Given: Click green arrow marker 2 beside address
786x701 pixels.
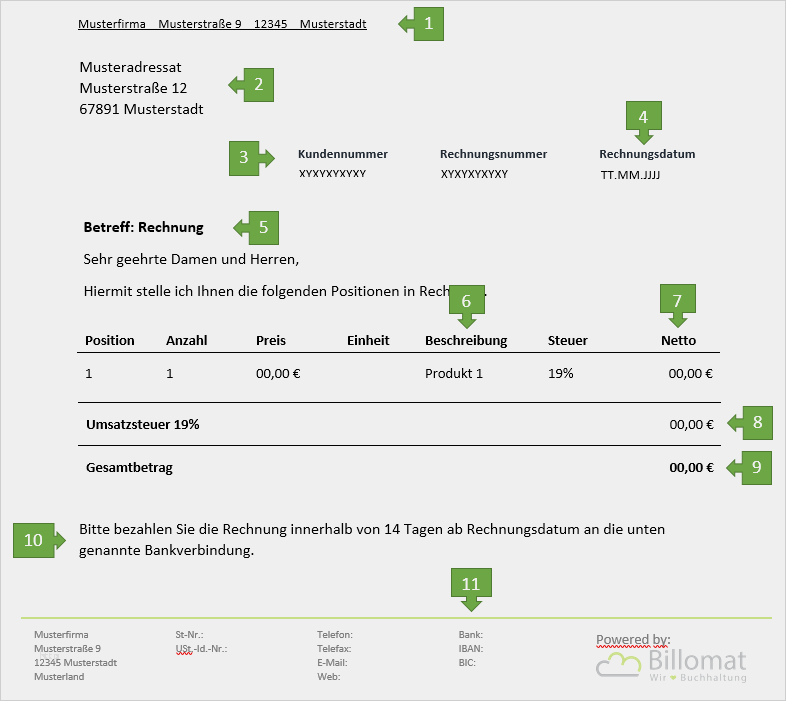Looking at the screenshot, I should (252, 85).
